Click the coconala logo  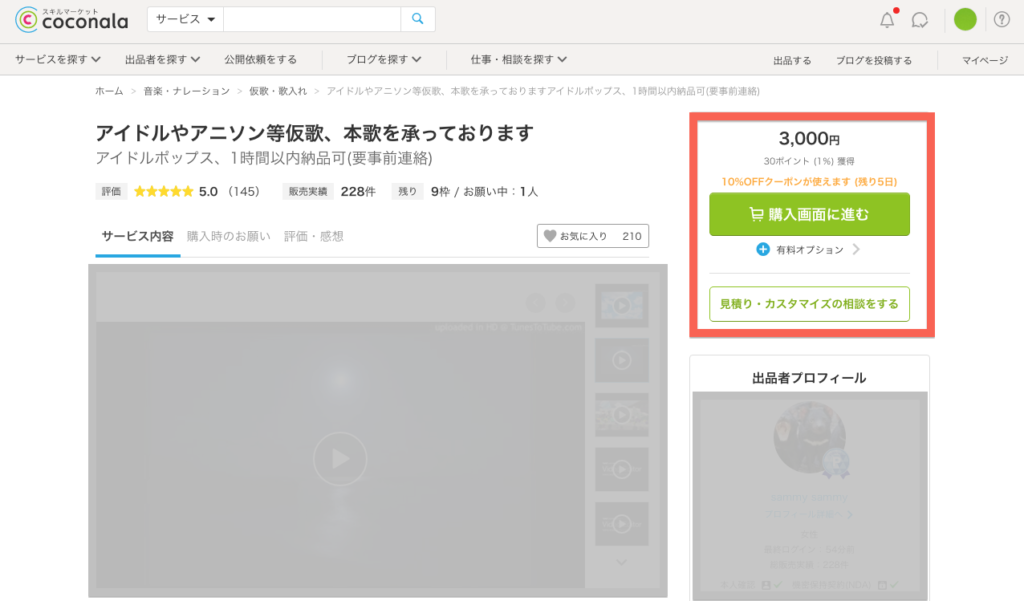pos(72,19)
